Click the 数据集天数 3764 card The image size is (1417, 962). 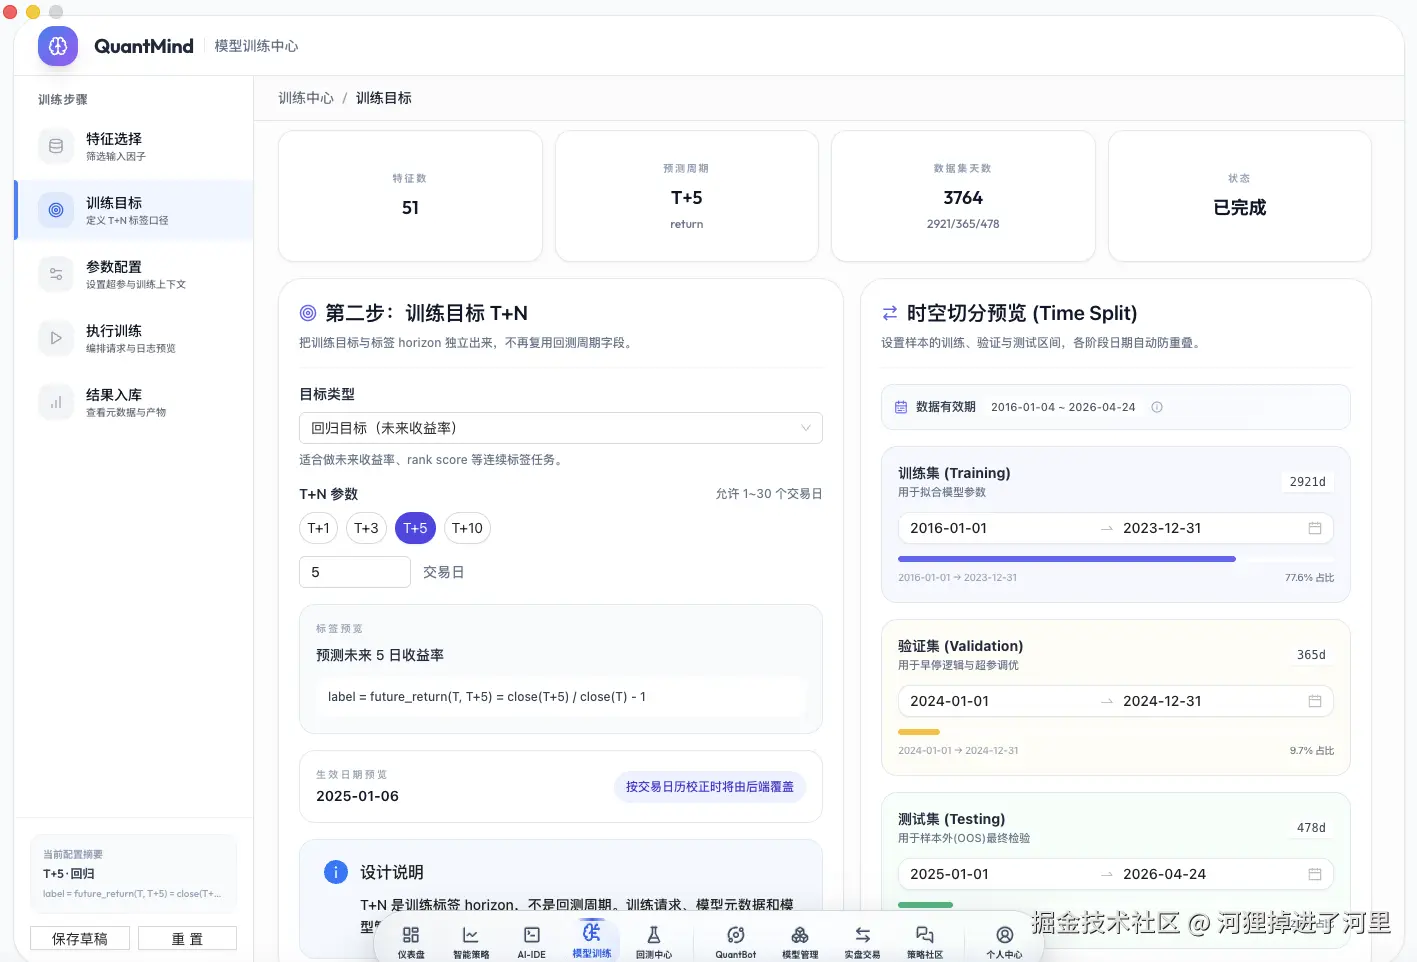coord(963,196)
